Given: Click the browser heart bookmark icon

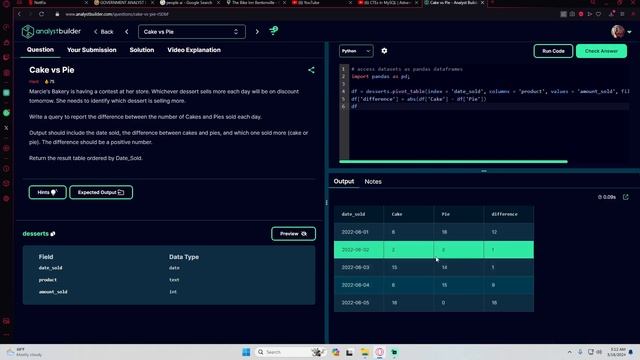Looking at the screenshot, I should coord(598,14).
